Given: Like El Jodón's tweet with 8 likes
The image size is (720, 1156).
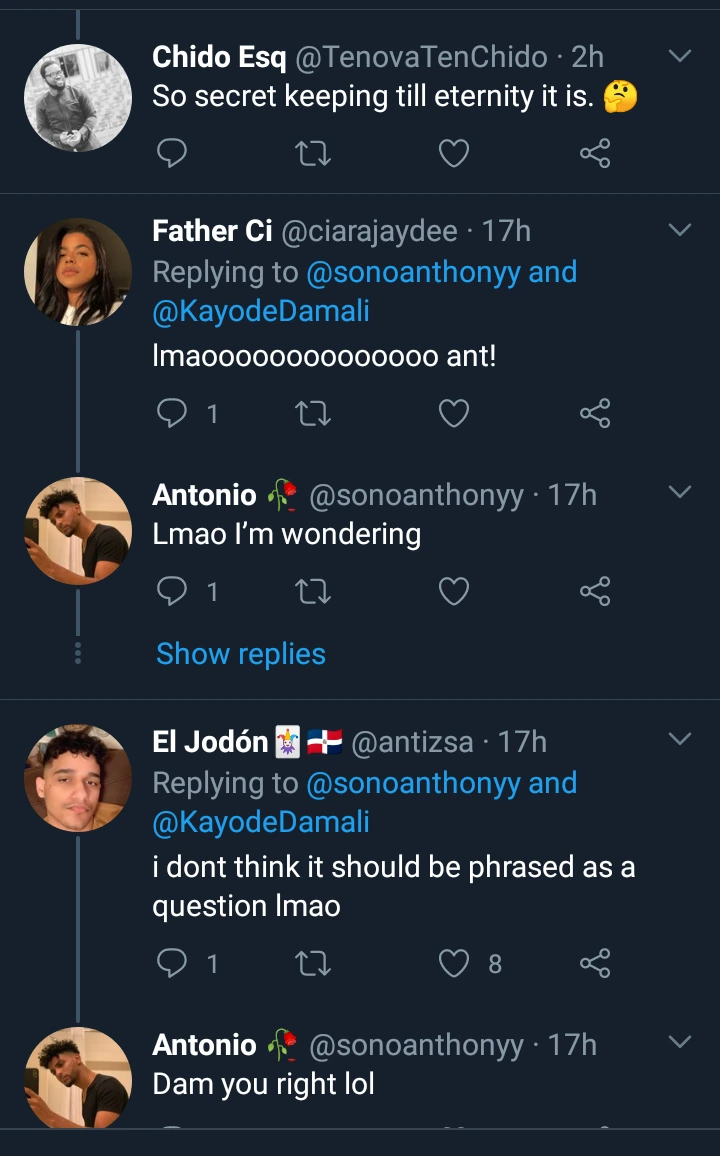Looking at the screenshot, I should (455, 963).
